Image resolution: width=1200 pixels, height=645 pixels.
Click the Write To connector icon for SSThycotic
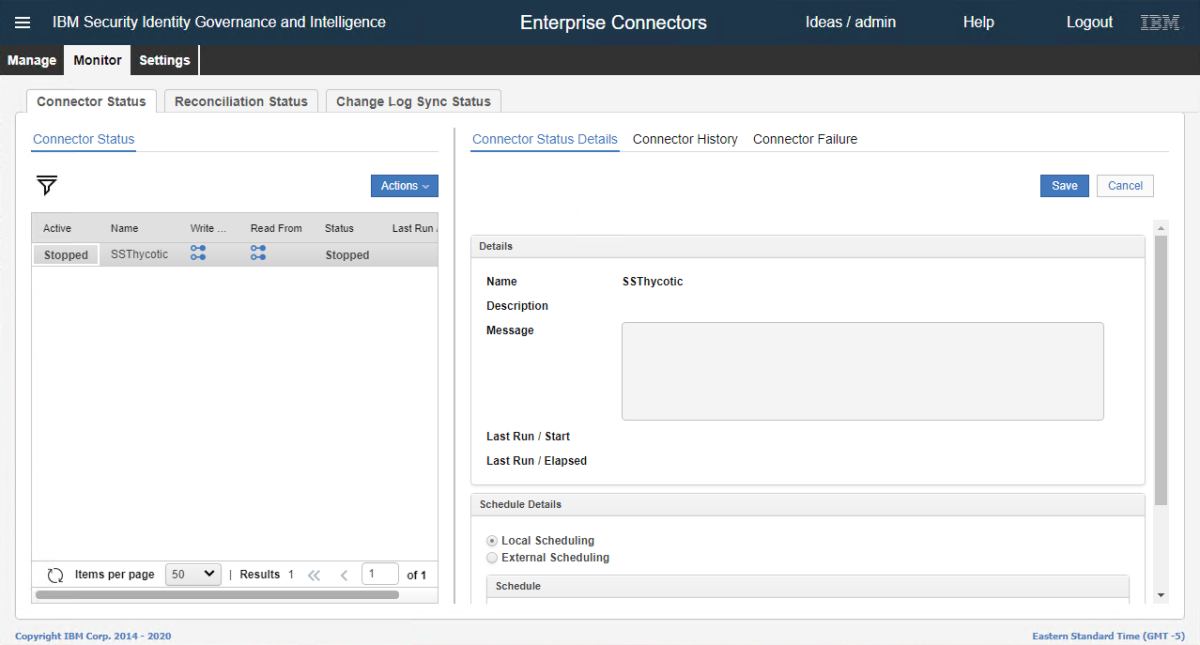click(198, 253)
